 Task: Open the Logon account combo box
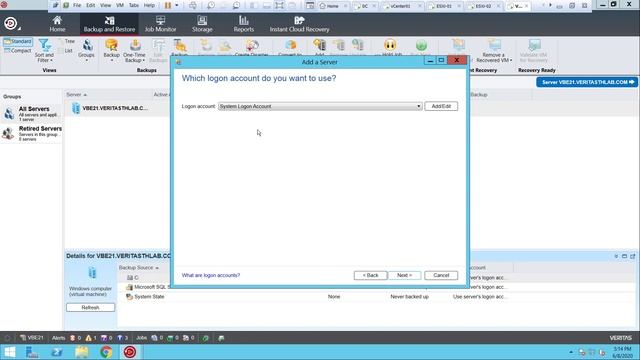pyautogui.click(x=320, y=106)
